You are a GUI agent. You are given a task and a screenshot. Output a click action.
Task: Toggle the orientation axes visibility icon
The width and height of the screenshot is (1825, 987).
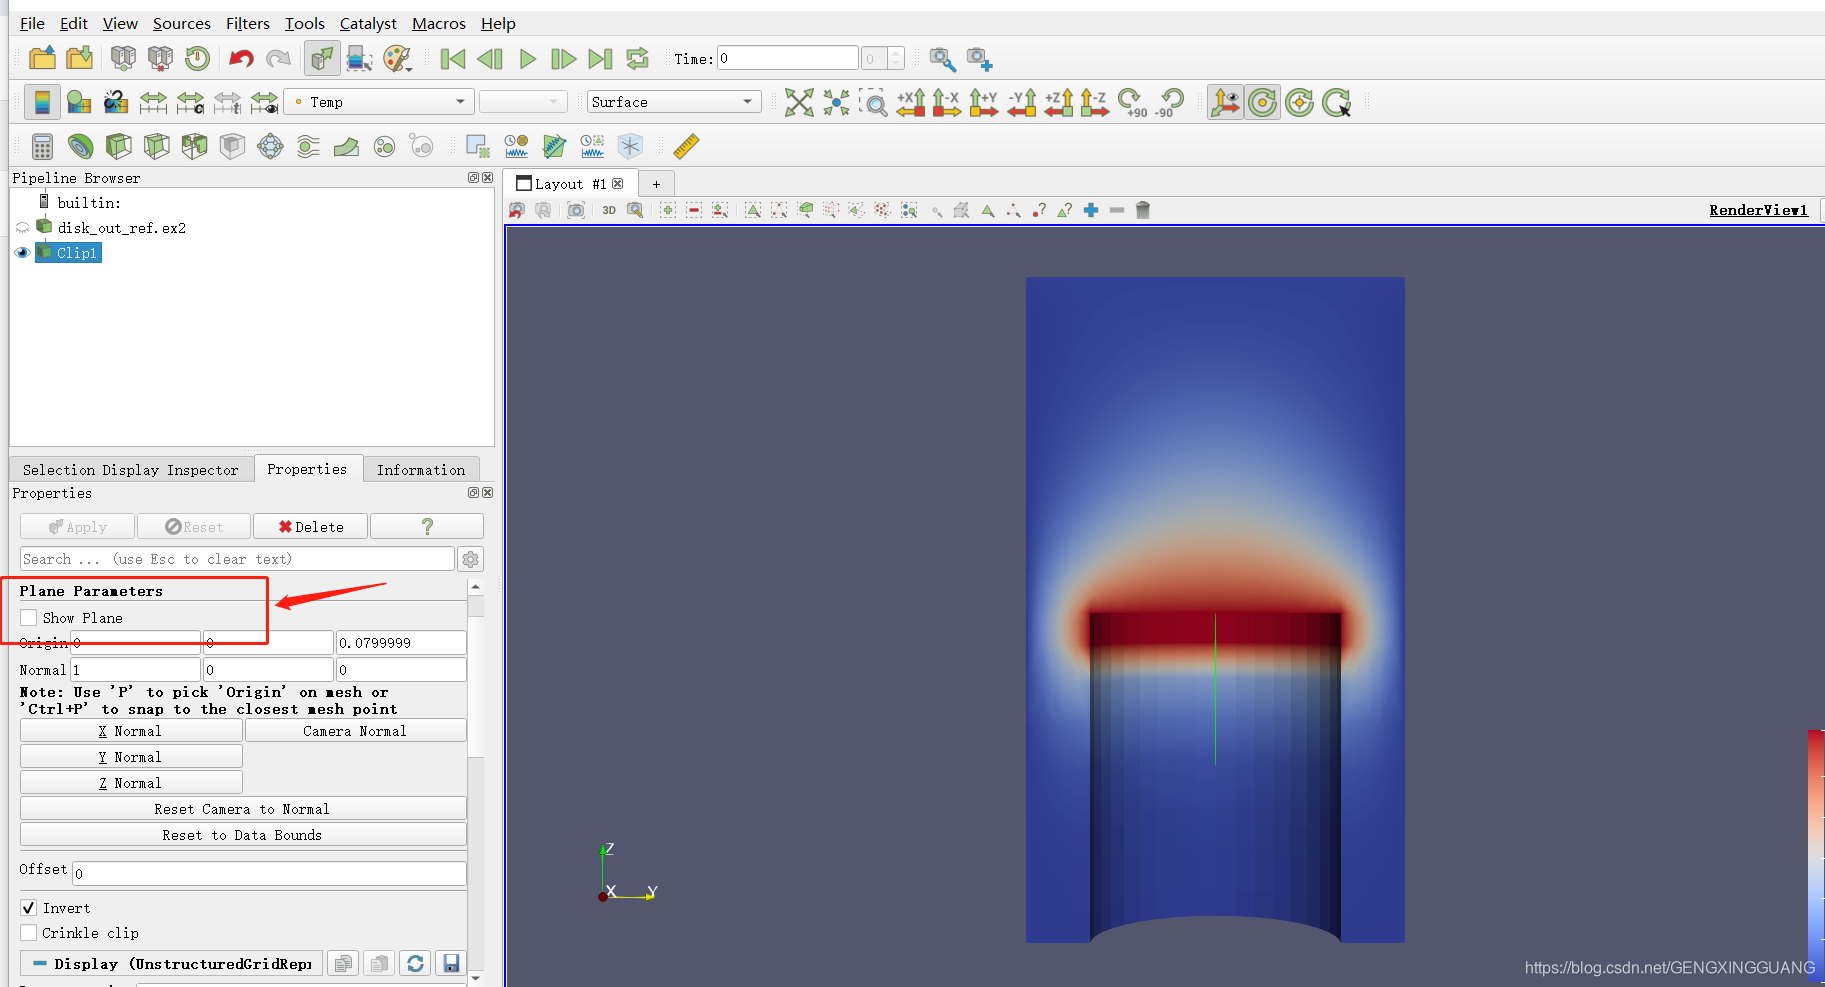(x=1224, y=102)
